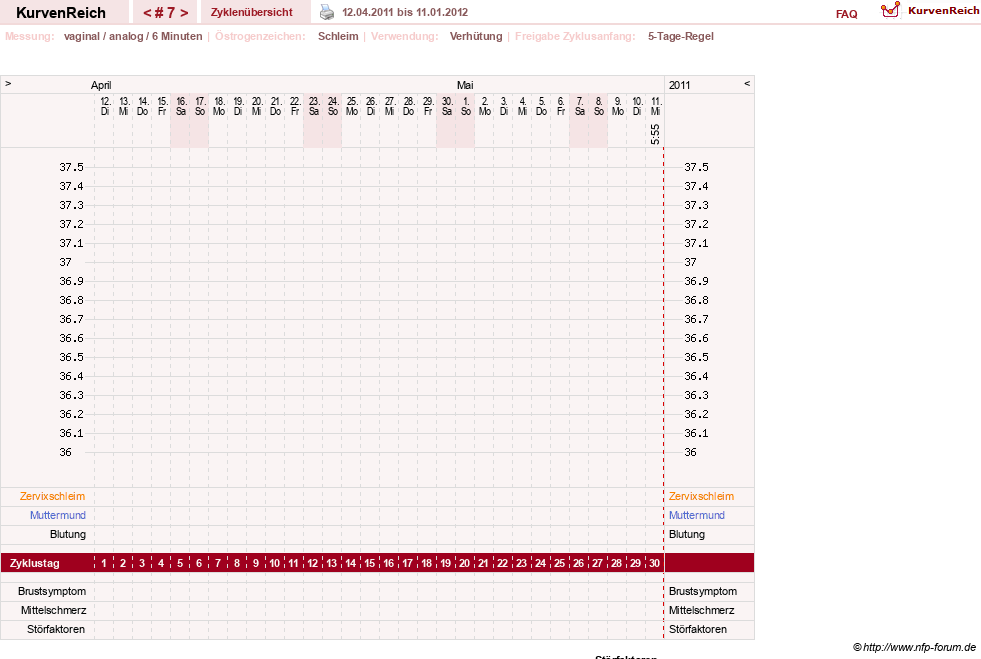Select cycle day 25 cell
This screenshot has width=981, height=659.
pyautogui.click(x=559, y=563)
